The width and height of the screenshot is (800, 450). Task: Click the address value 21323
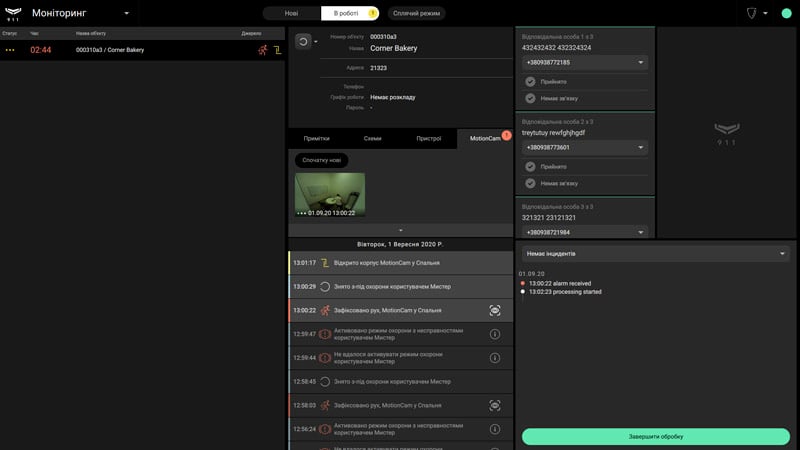click(x=378, y=68)
